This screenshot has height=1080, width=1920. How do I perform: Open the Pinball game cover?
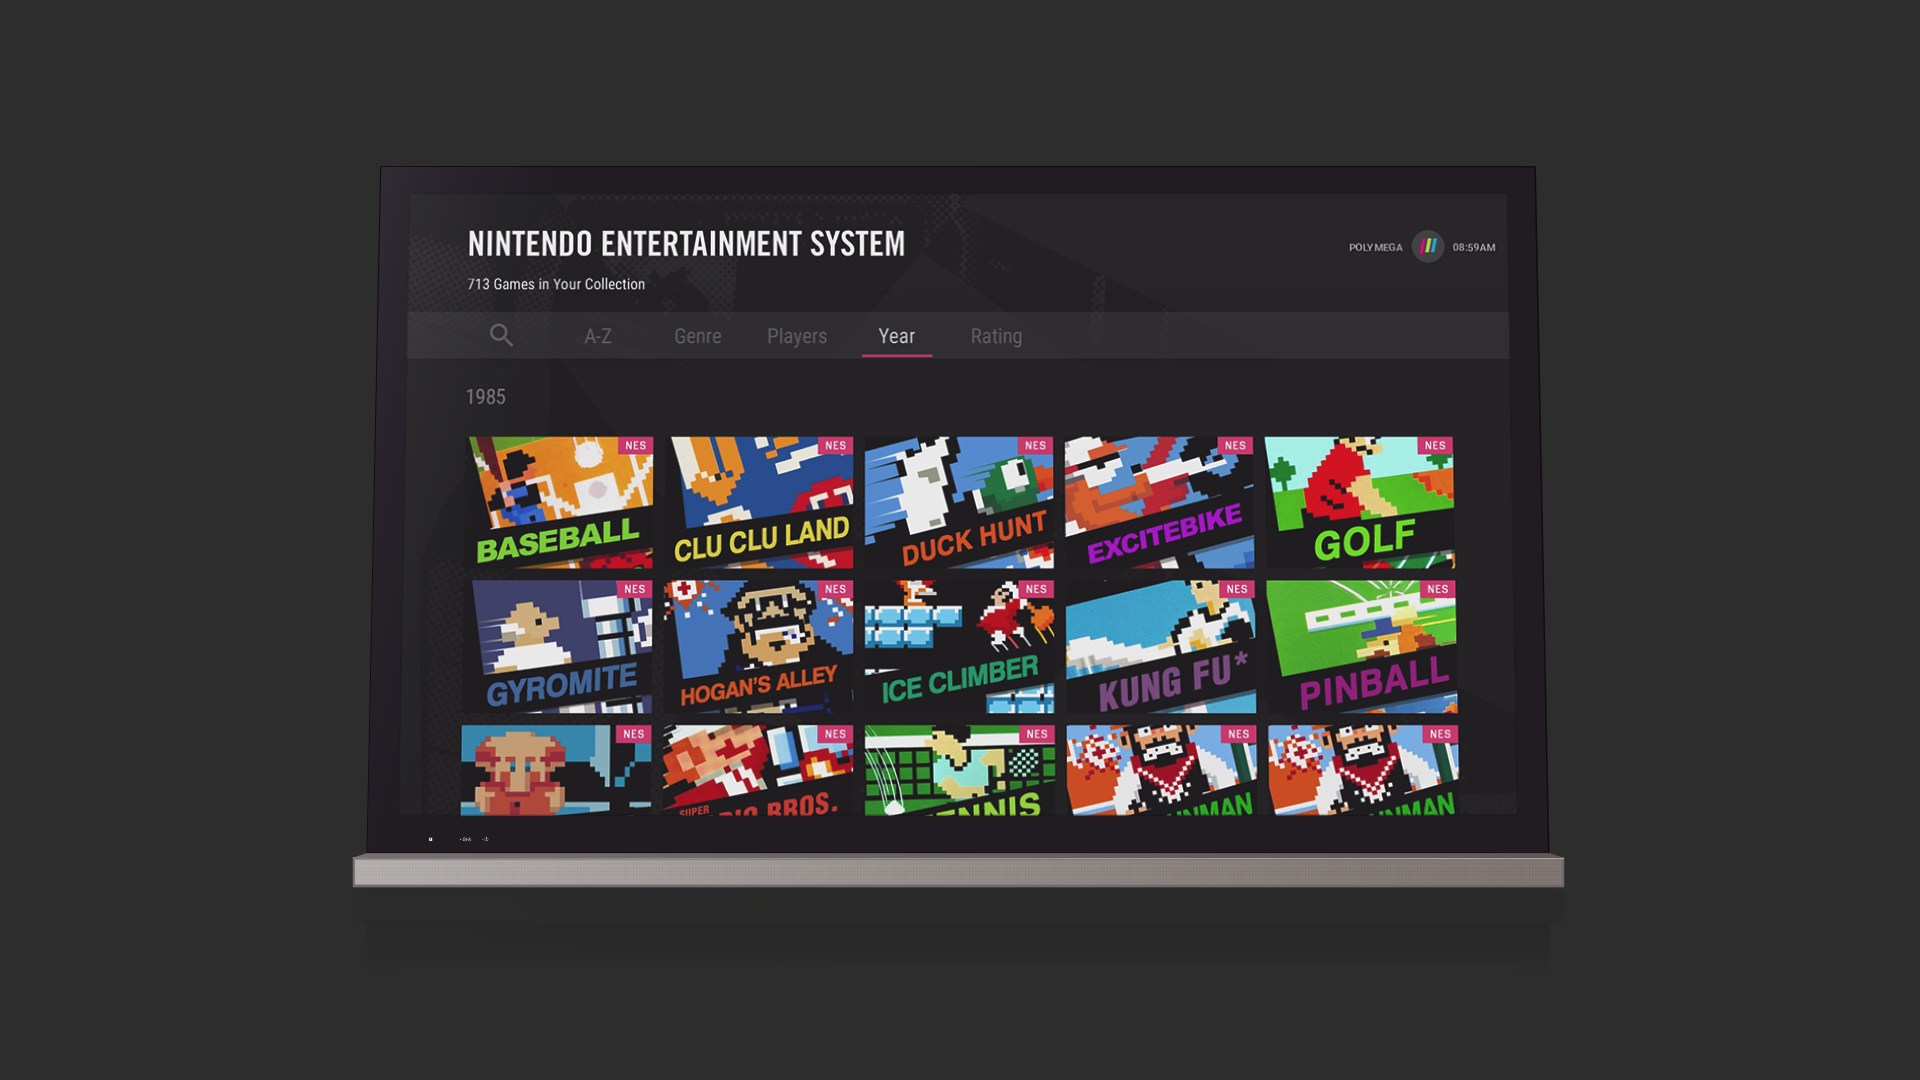(x=1361, y=646)
